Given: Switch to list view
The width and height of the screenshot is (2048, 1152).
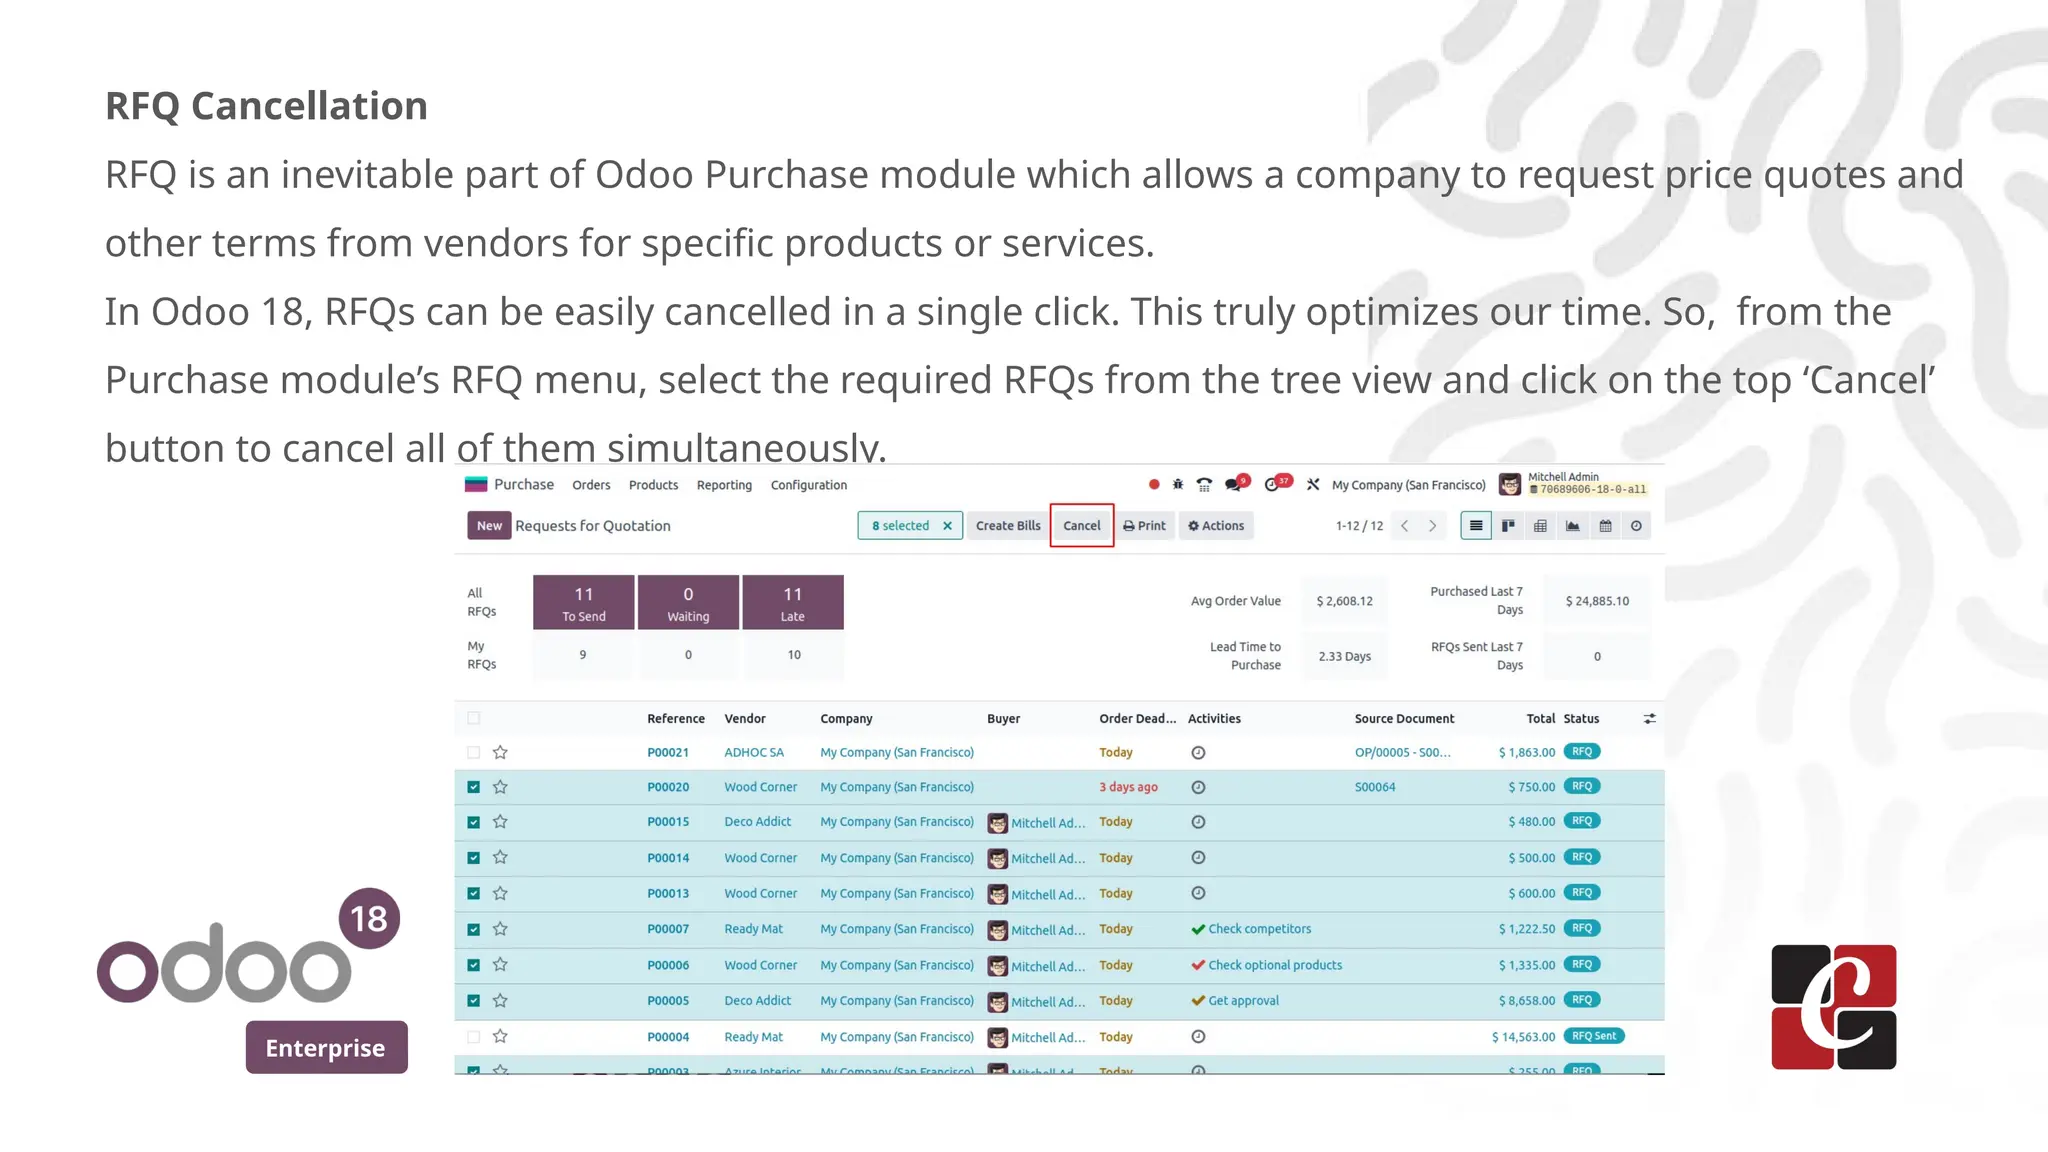Looking at the screenshot, I should [1476, 526].
